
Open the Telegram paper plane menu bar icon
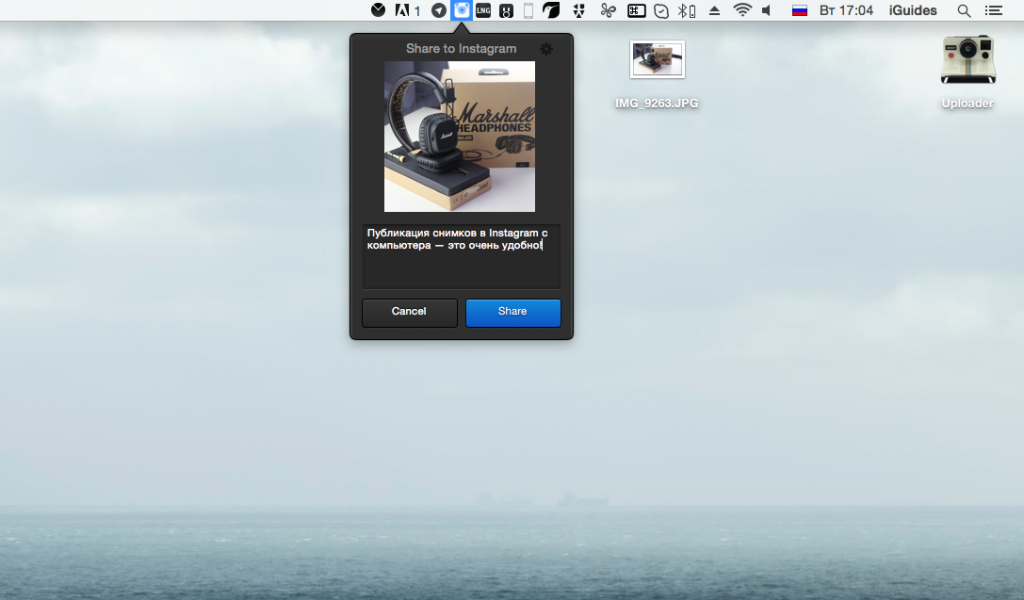pyautogui.click(x=439, y=10)
